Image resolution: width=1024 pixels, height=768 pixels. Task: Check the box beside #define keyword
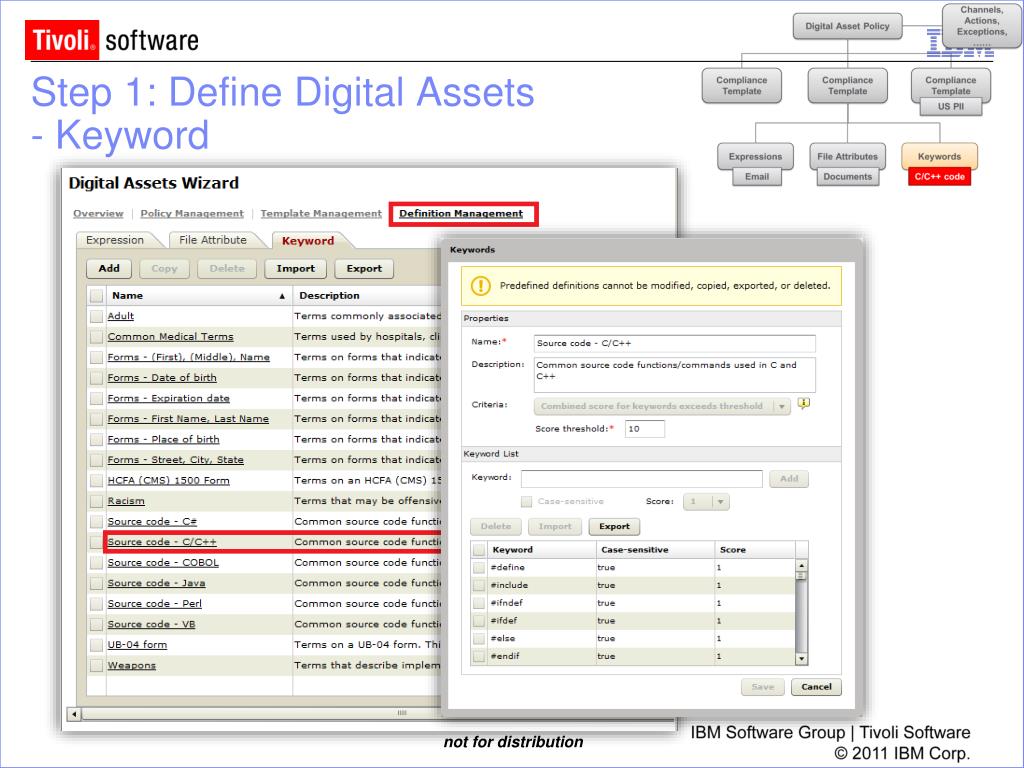click(x=479, y=568)
